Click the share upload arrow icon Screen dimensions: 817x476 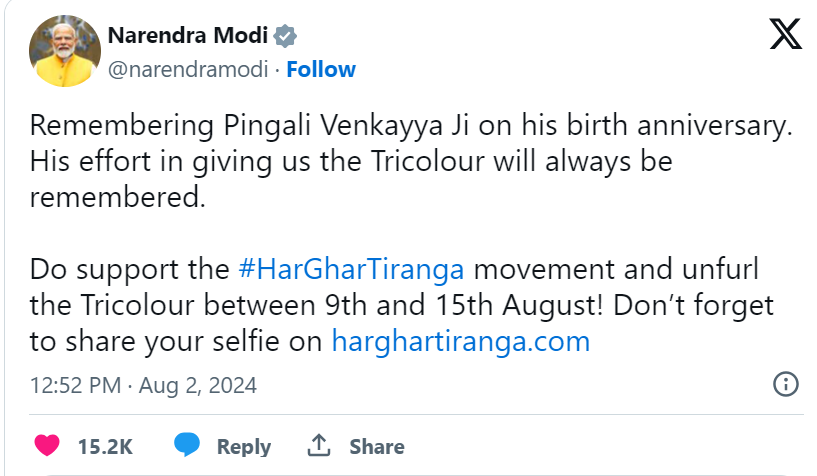coord(319,445)
